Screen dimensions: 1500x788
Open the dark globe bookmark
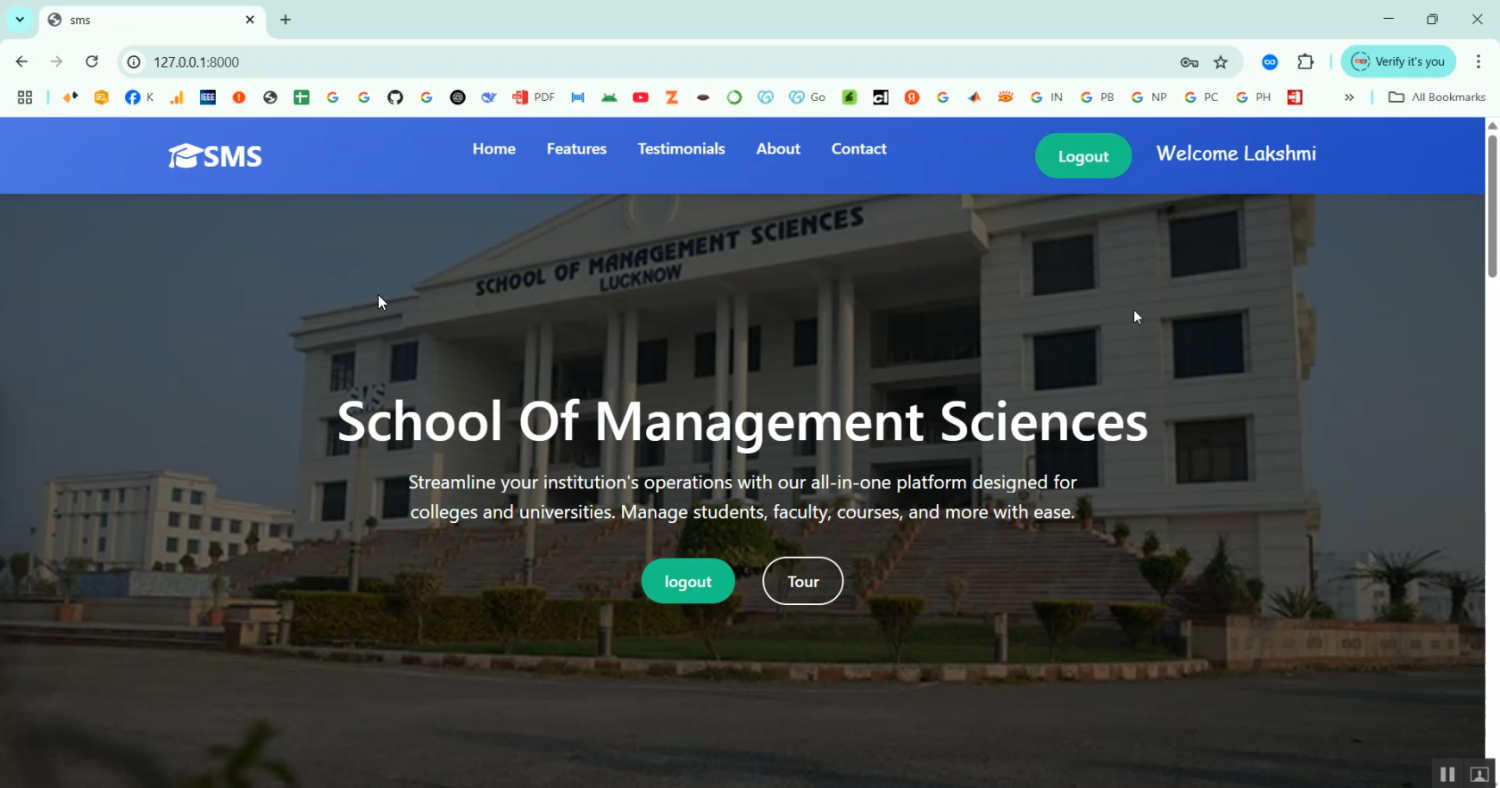click(270, 97)
